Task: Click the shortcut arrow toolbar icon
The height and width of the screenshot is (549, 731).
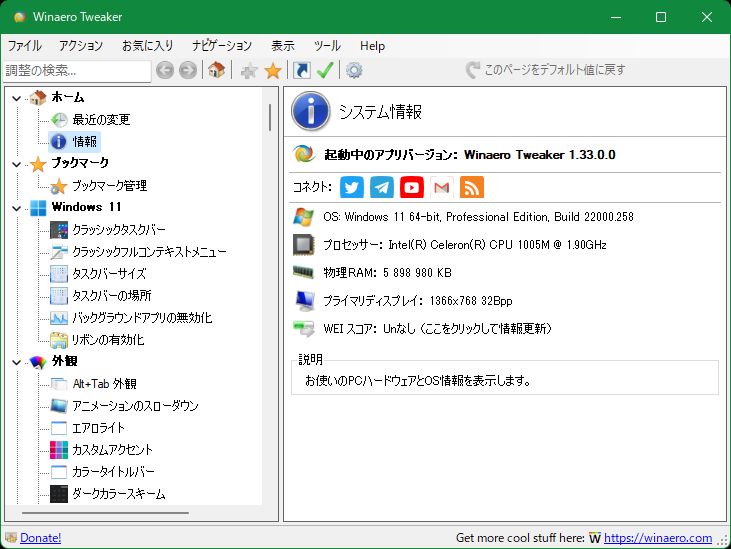Action: pyautogui.click(x=302, y=70)
